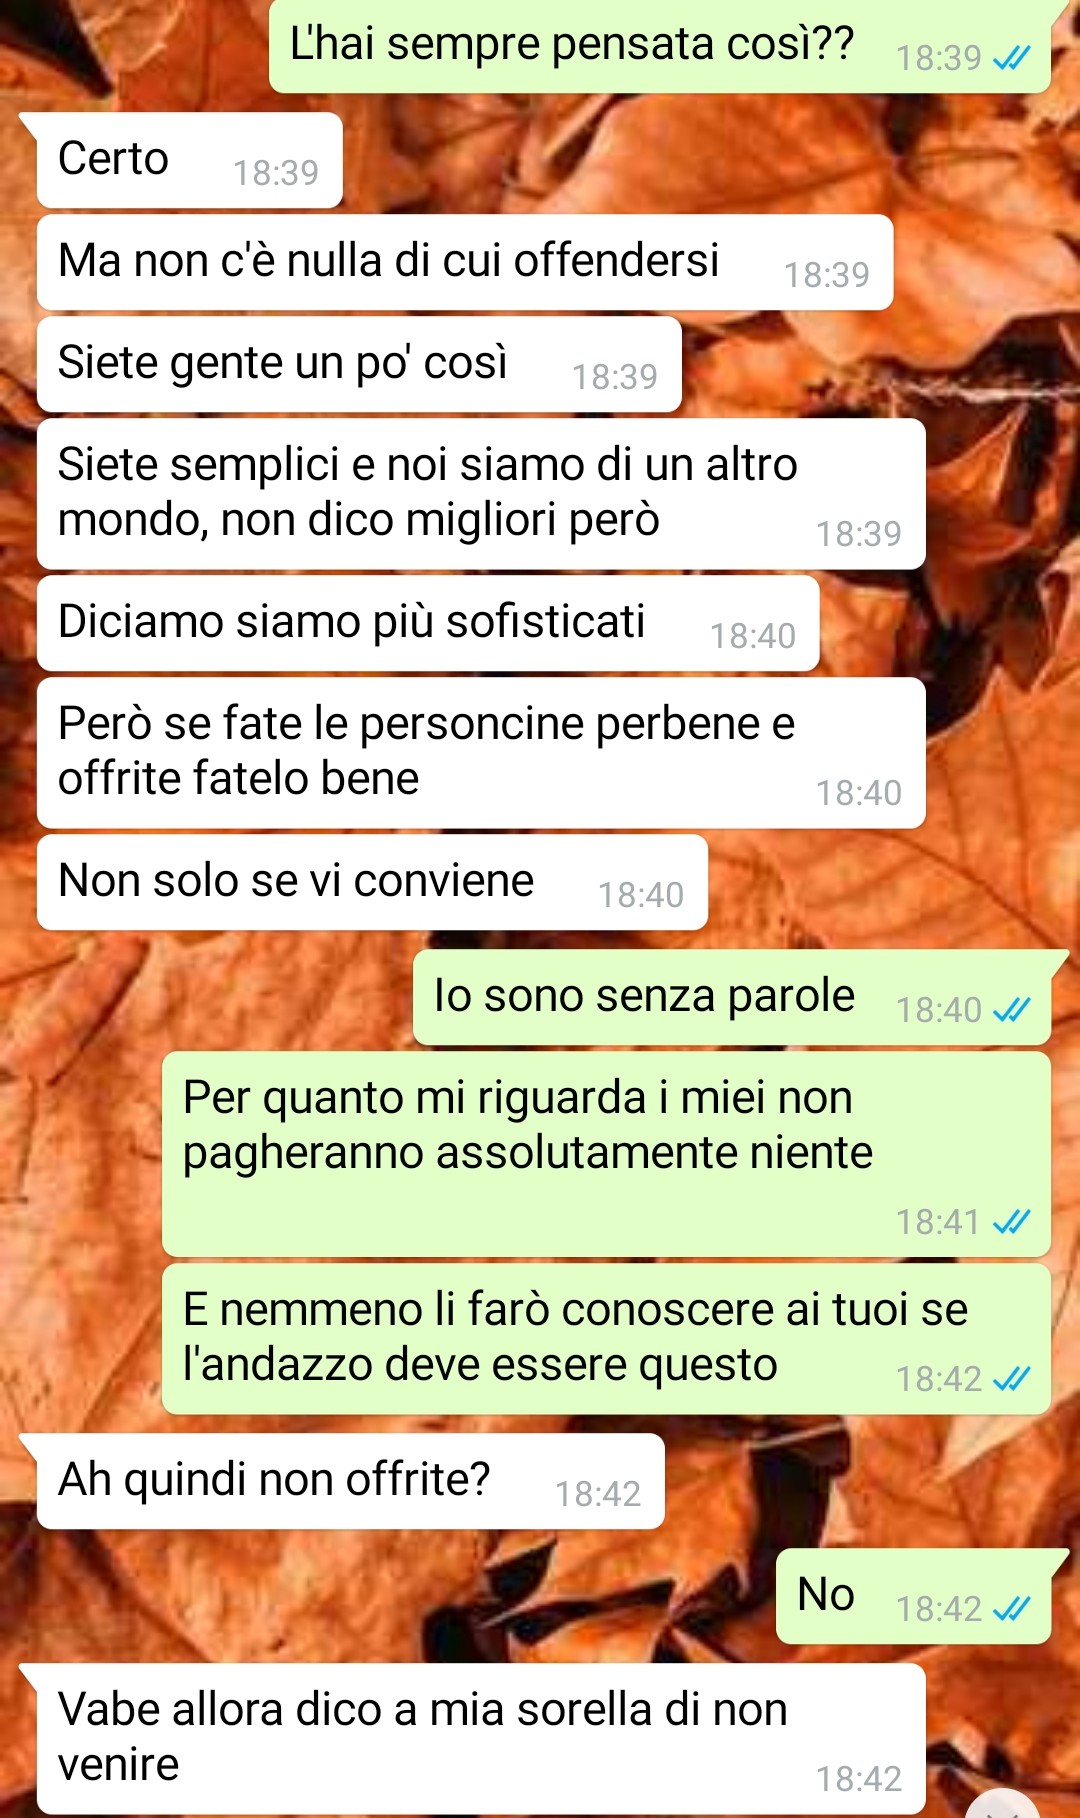The height and width of the screenshot is (1818, 1080).
Task: Tap the "Siete gente un po' così" bubble
Action: click(359, 364)
